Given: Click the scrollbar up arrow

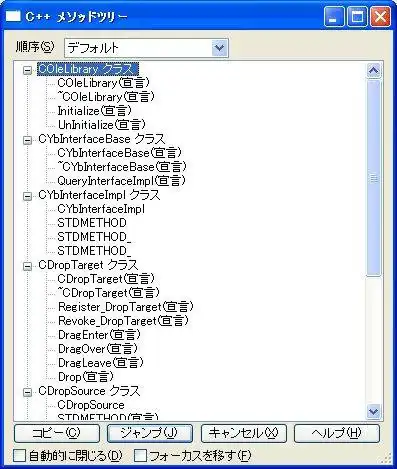Looking at the screenshot, I should (x=373, y=70).
